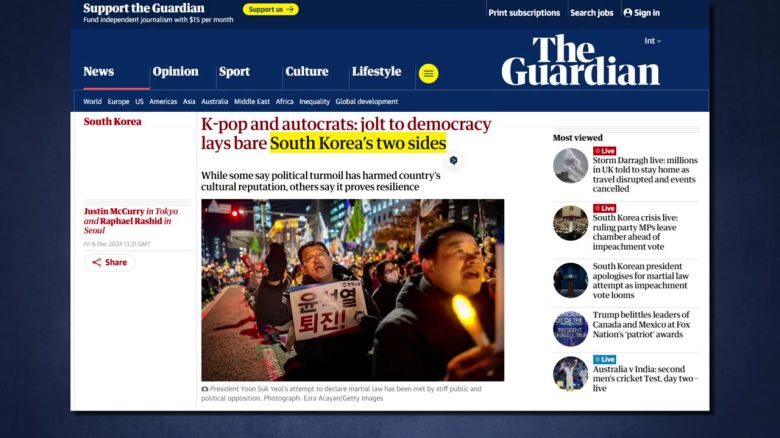The width and height of the screenshot is (780, 438).
Task: Open the Print subscriptions link
Action: pos(524,13)
